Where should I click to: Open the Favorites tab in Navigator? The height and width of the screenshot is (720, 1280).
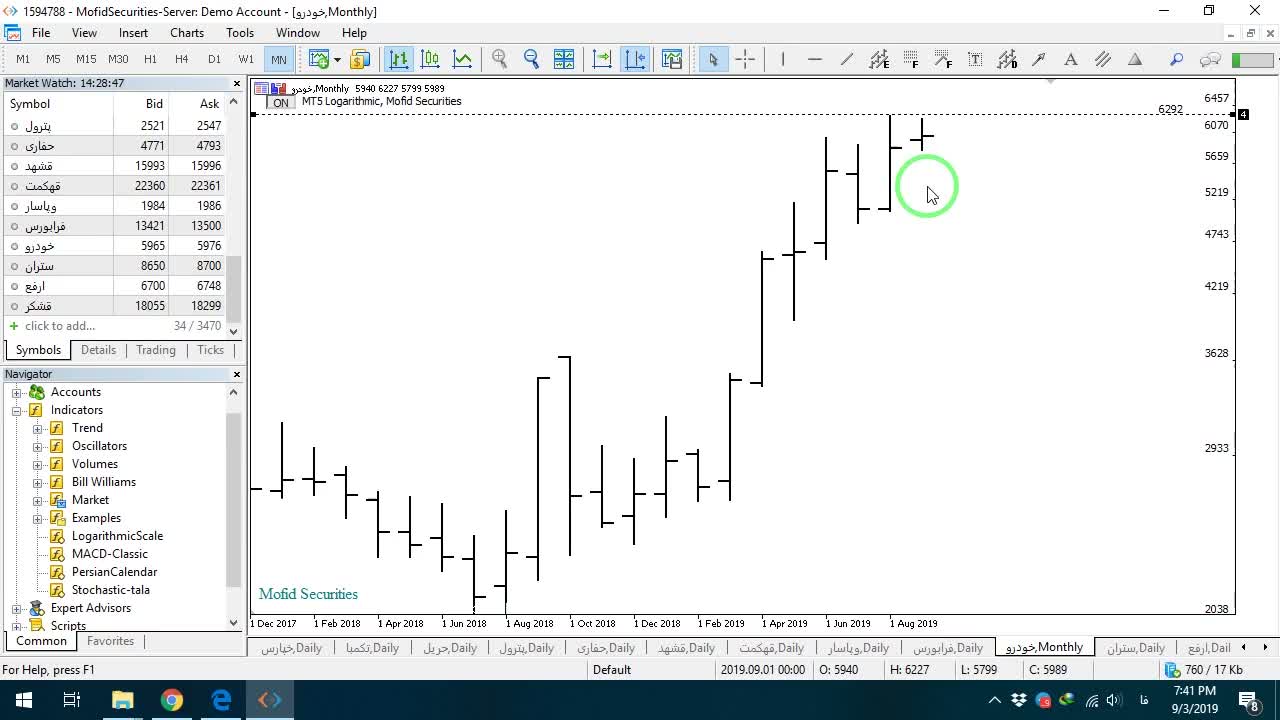click(x=110, y=641)
